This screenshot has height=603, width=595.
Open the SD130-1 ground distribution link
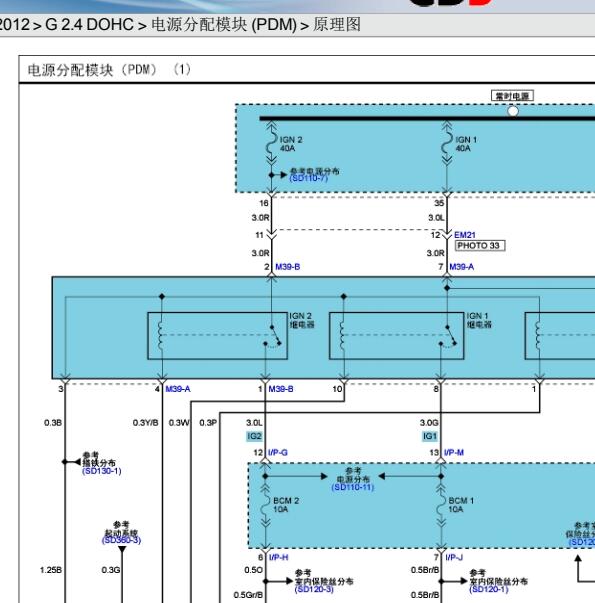(x=102, y=471)
